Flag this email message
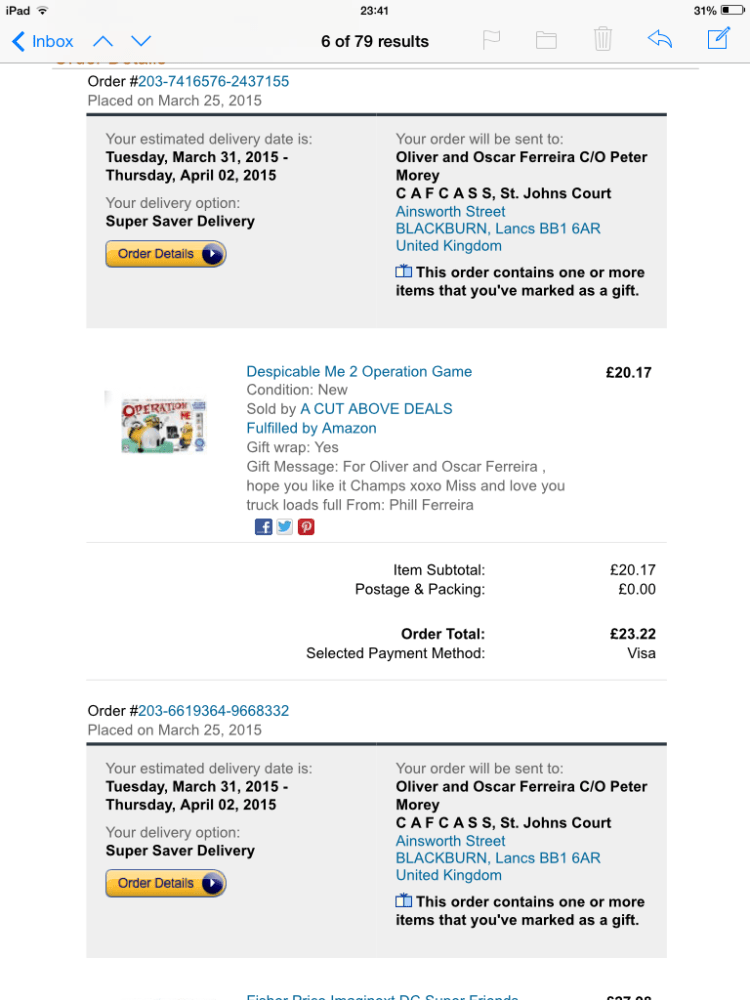This screenshot has height=1000, width=750. click(491, 40)
